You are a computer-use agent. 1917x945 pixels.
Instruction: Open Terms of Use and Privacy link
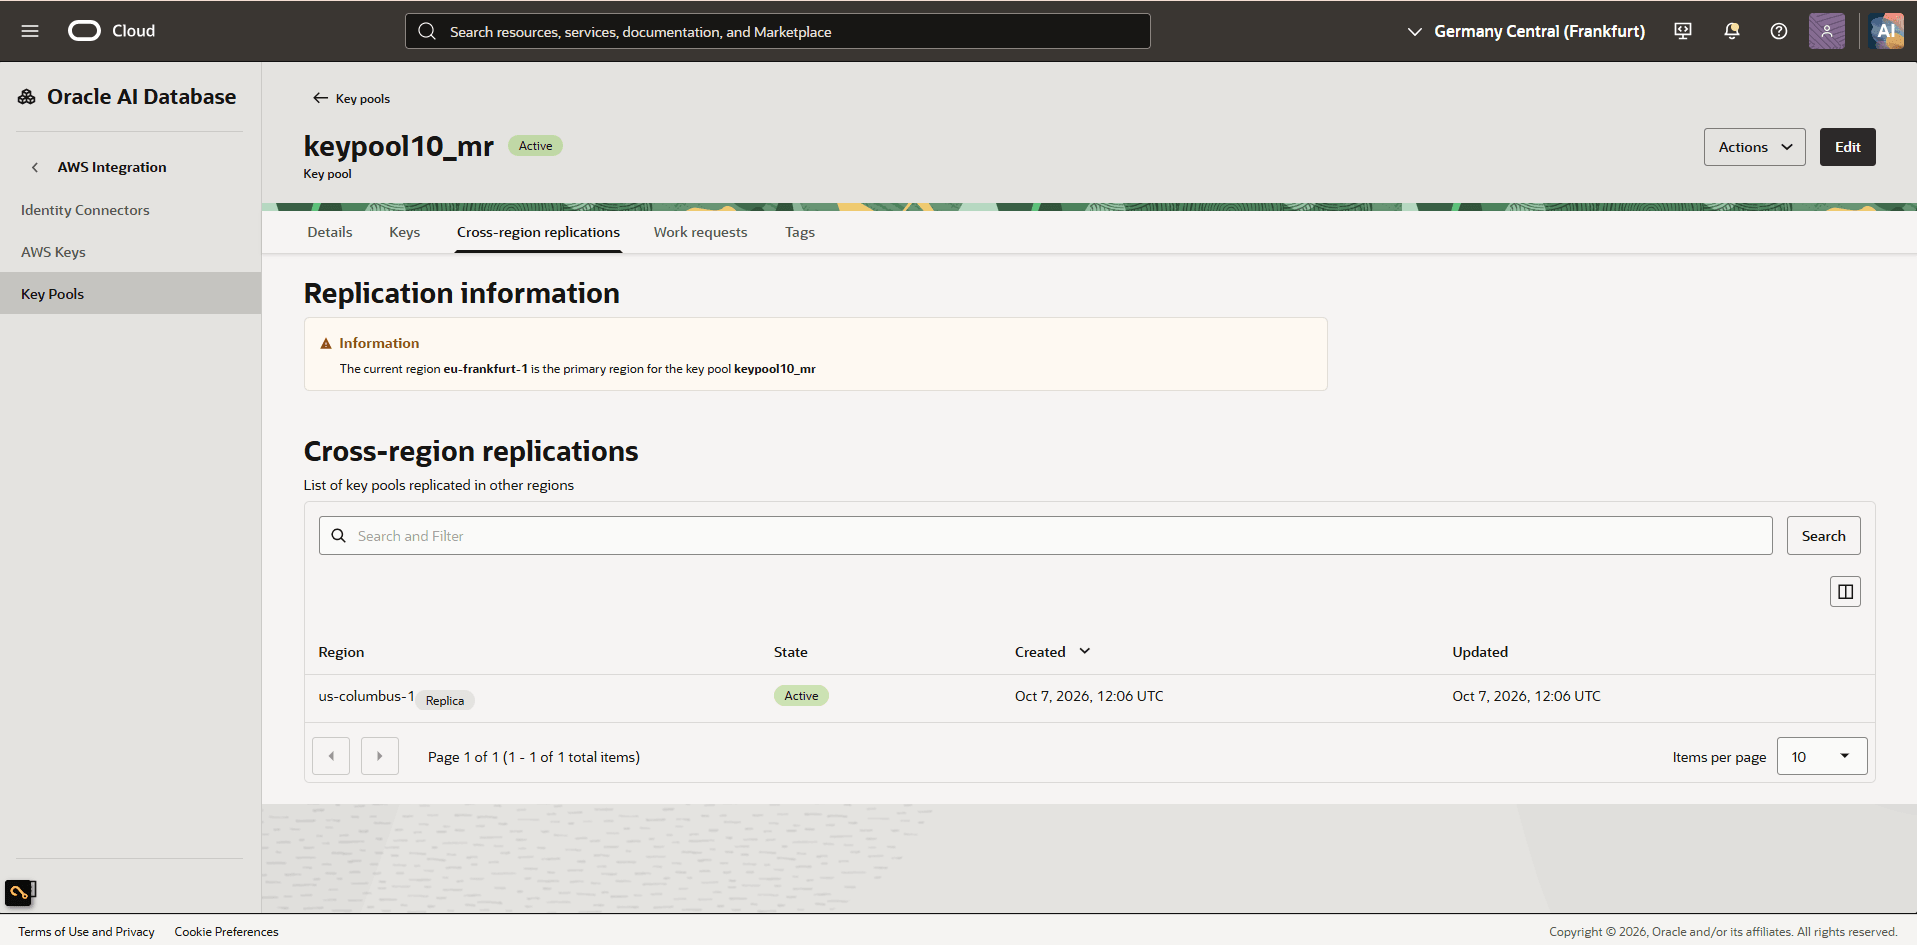click(x=86, y=932)
